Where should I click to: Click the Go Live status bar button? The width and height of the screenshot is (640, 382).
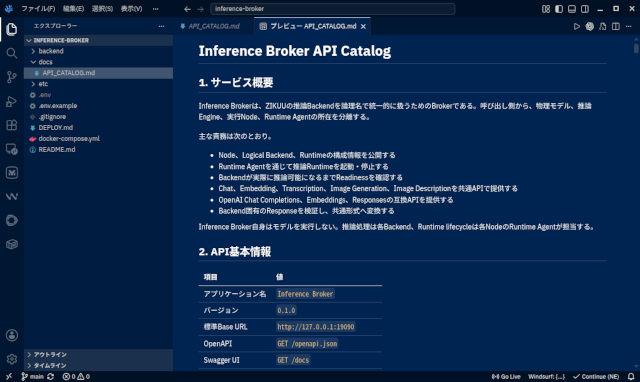click(x=506, y=377)
